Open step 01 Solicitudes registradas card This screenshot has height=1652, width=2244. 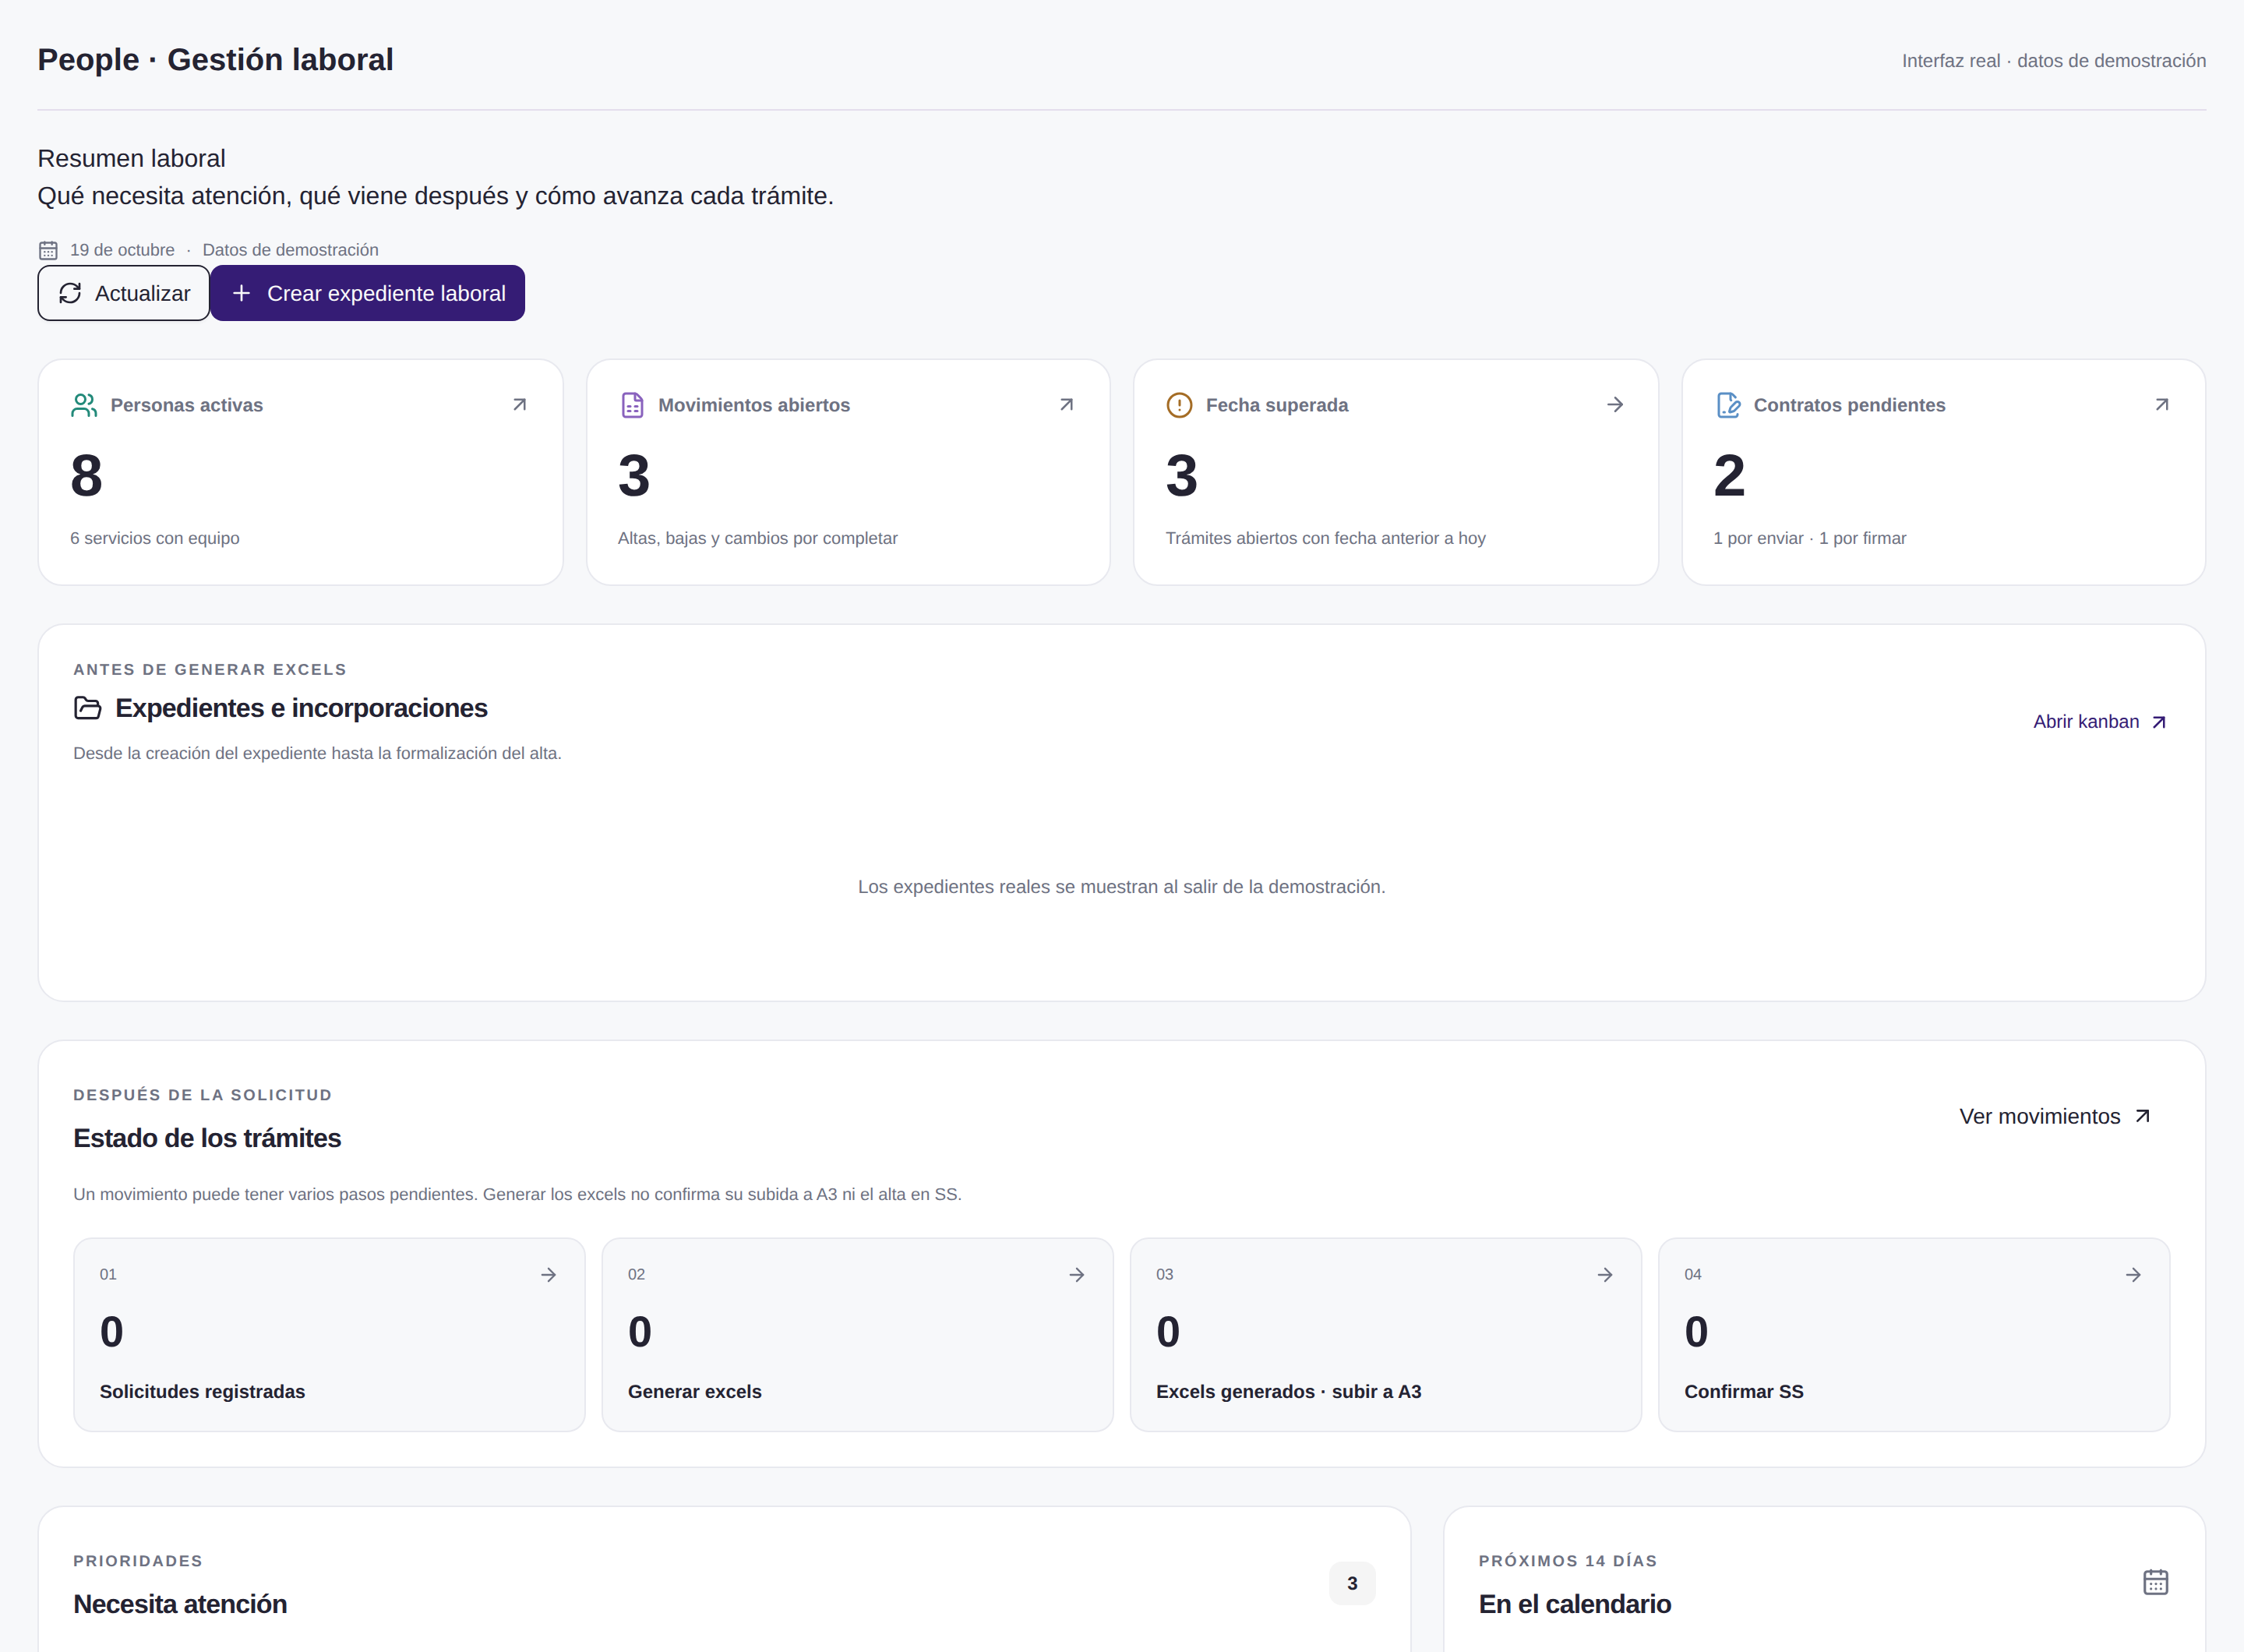tap(329, 1334)
